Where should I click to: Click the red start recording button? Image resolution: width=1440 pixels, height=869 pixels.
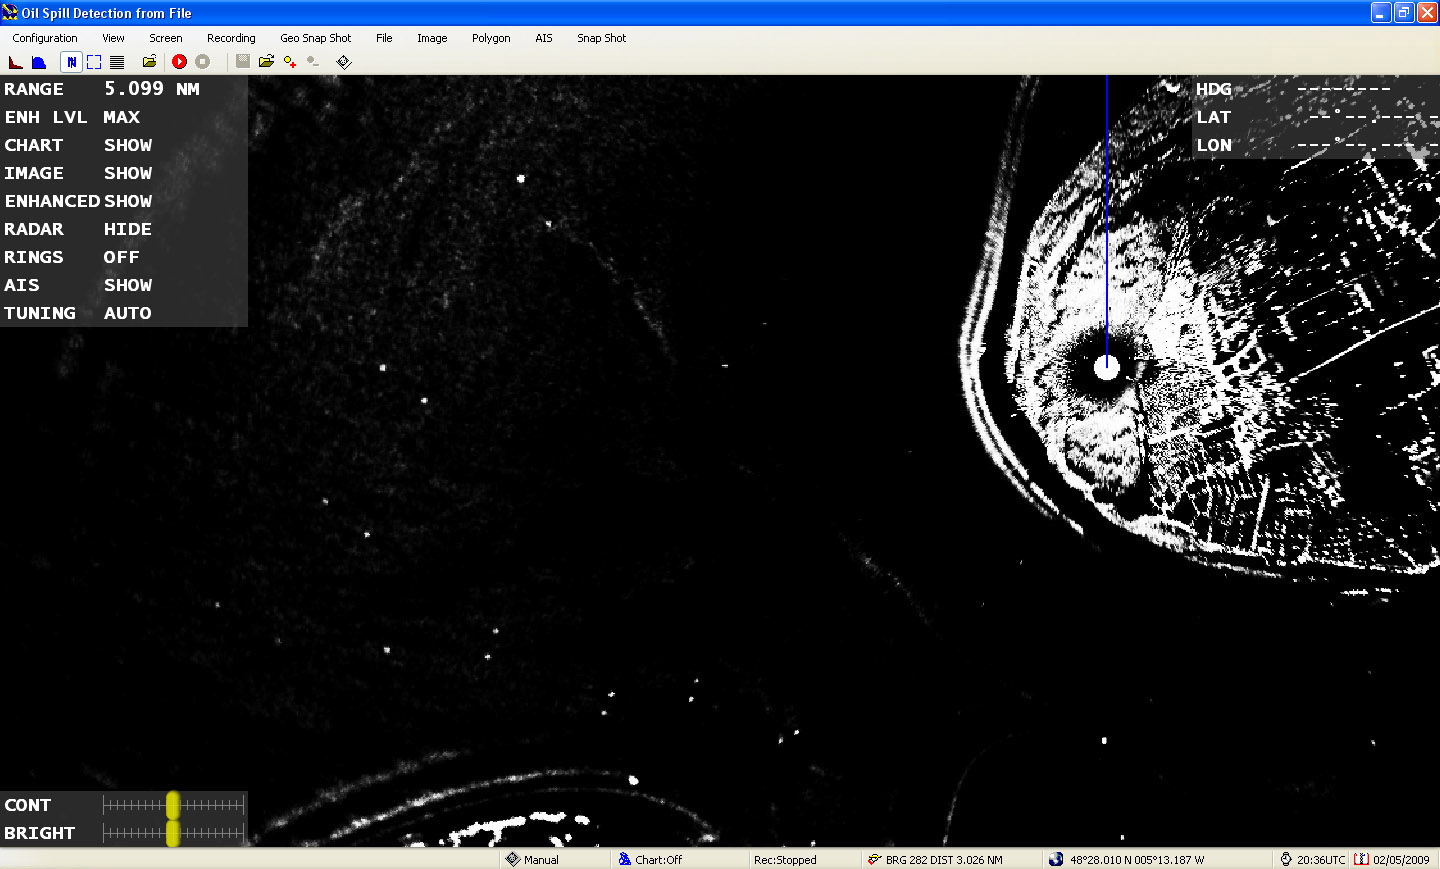[x=179, y=62]
